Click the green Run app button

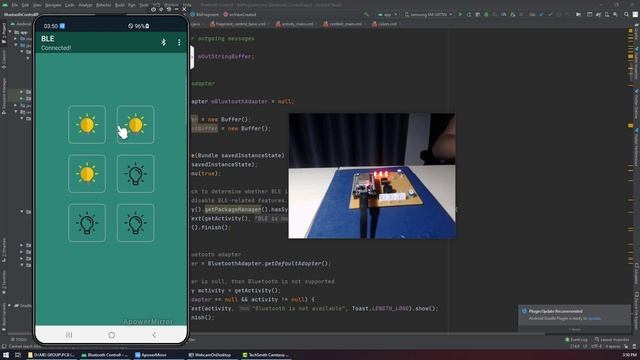pos(460,14)
